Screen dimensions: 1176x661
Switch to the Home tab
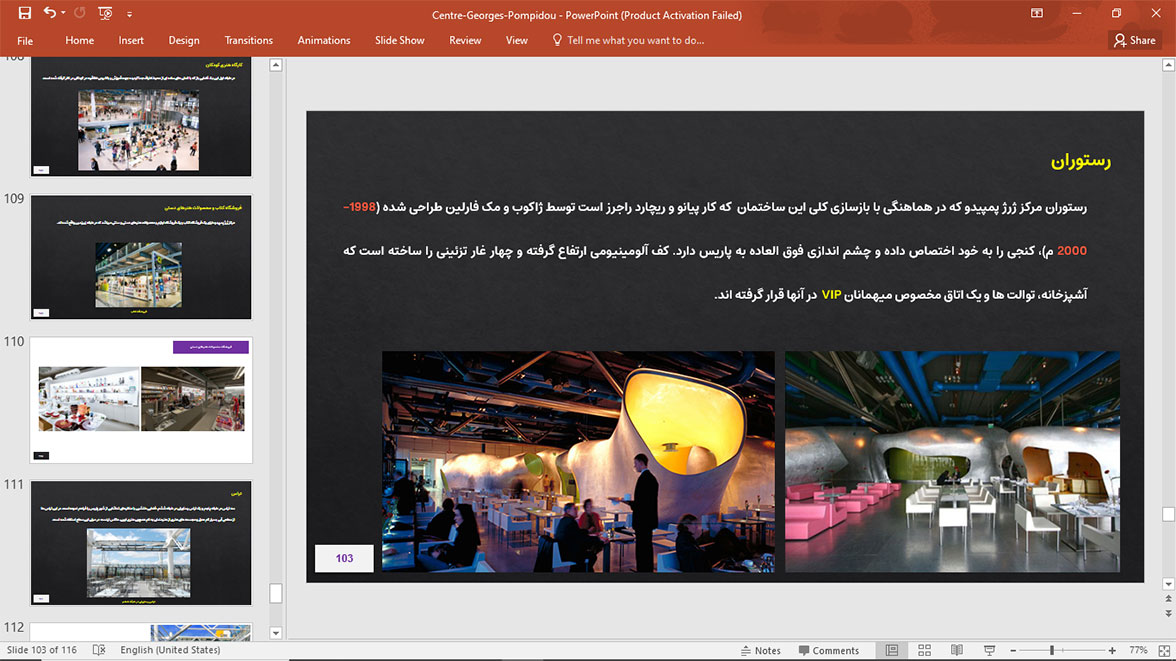80,41
